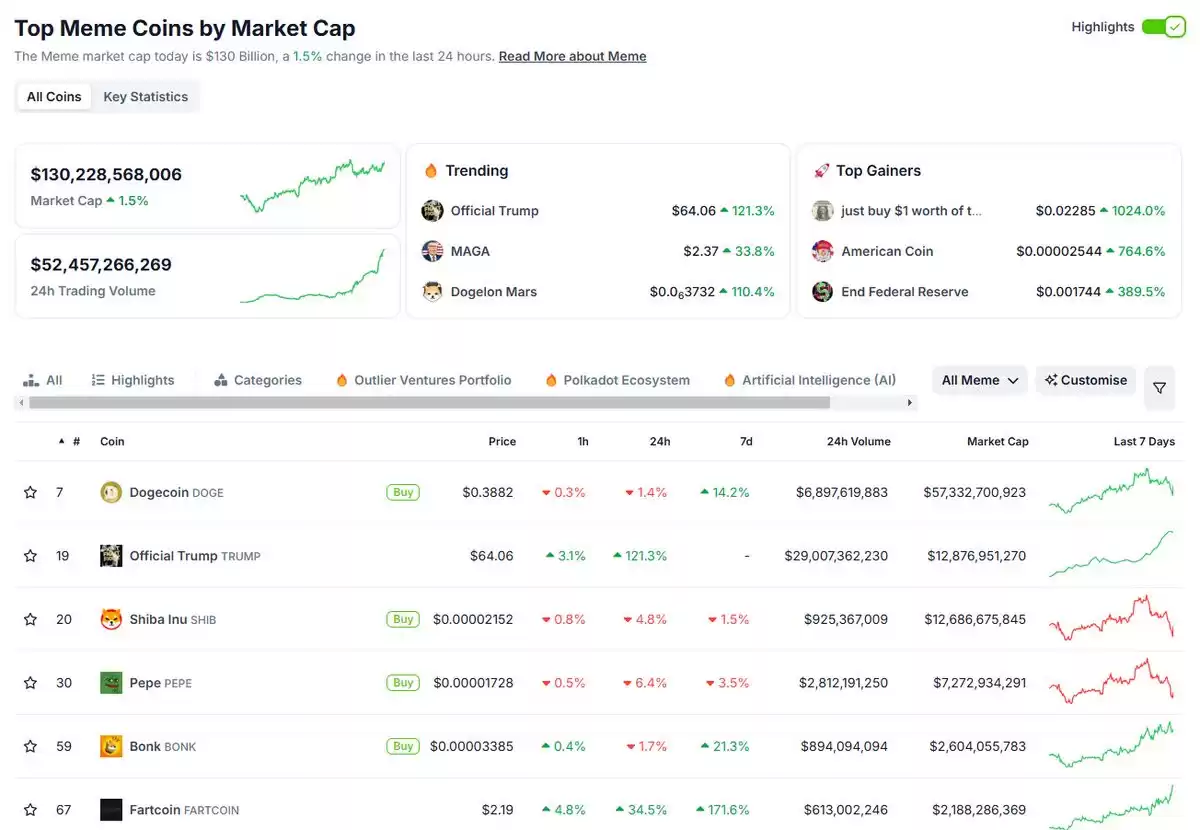The height and width of the screenshot is (830, 1200).
Task: Click the Bonk coin logo
Action: click(111, 746)
